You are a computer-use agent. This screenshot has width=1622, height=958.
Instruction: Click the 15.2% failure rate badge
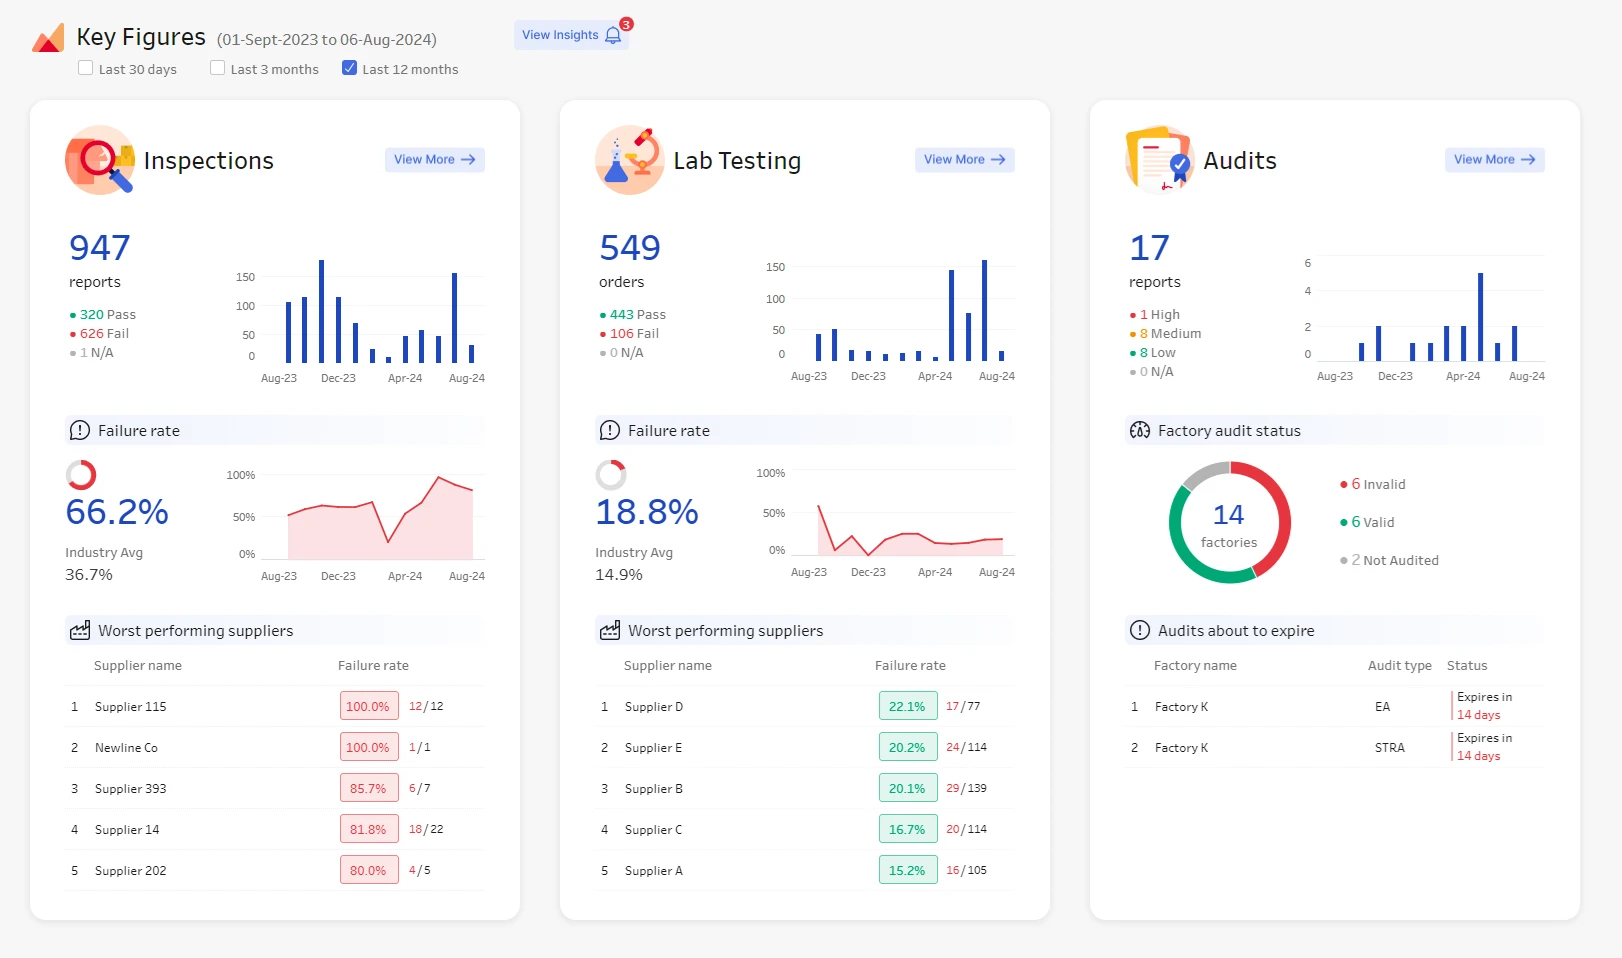tap(908, 871)
